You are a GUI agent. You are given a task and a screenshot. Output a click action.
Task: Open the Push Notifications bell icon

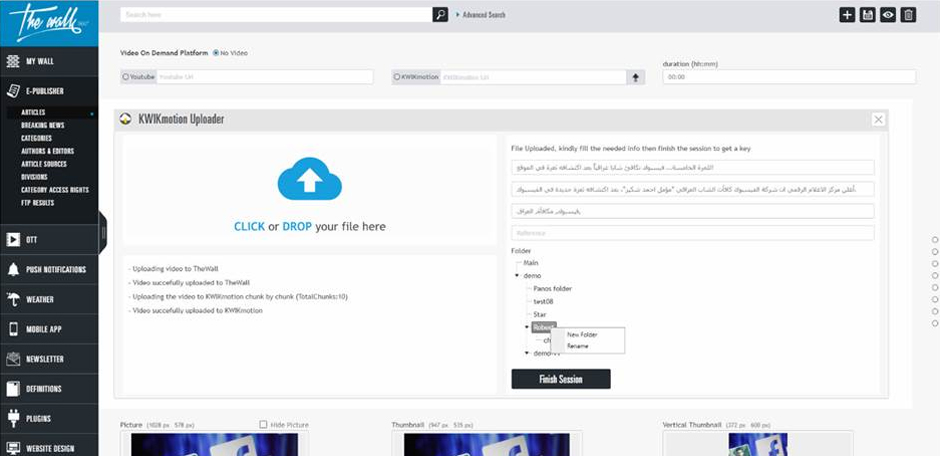pyautogui.click(x=13, y=270)
